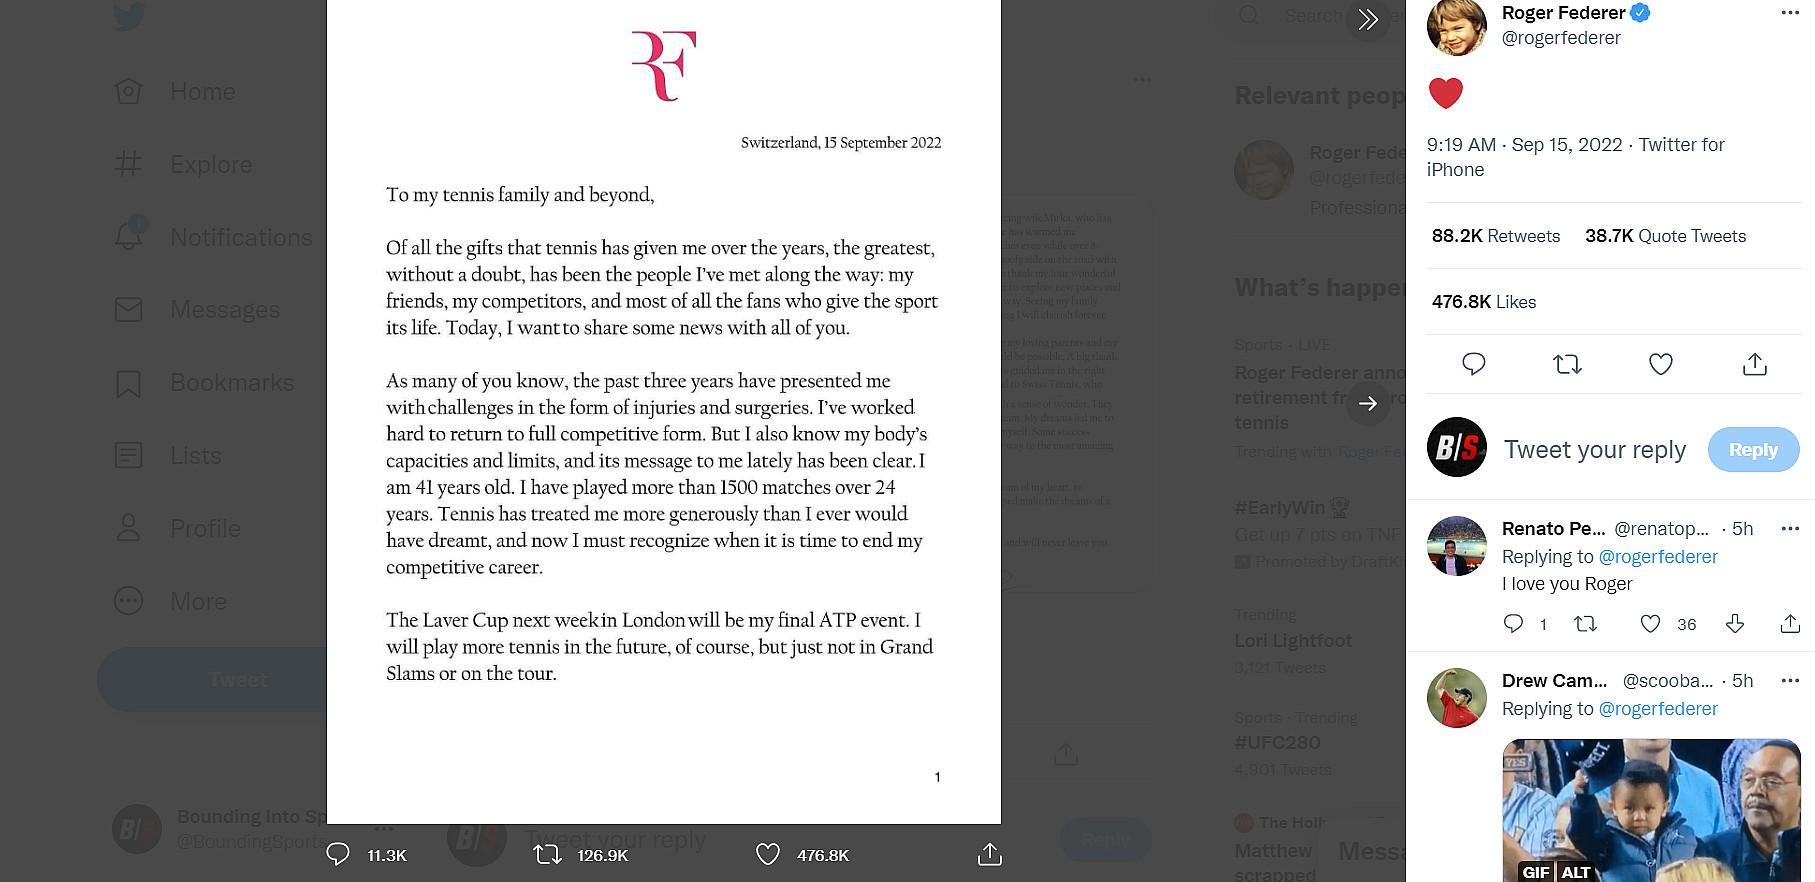Like the tweet from image bottom bar
The image size is (1815, 882).
tap(768, 854)
